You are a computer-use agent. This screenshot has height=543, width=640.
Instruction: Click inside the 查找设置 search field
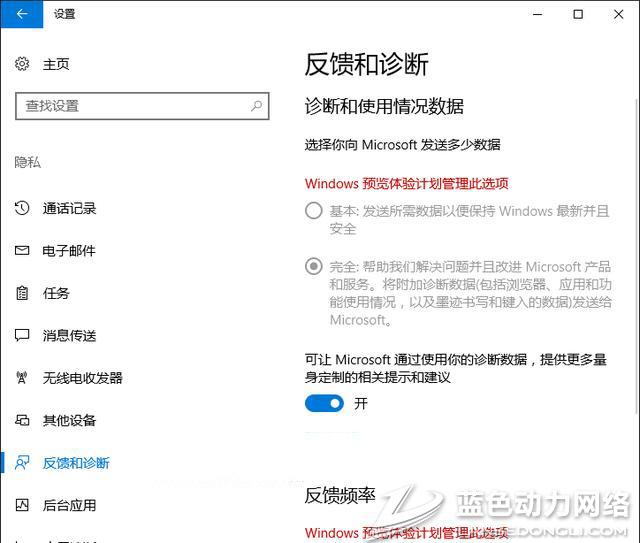click(x=130, y=105)
